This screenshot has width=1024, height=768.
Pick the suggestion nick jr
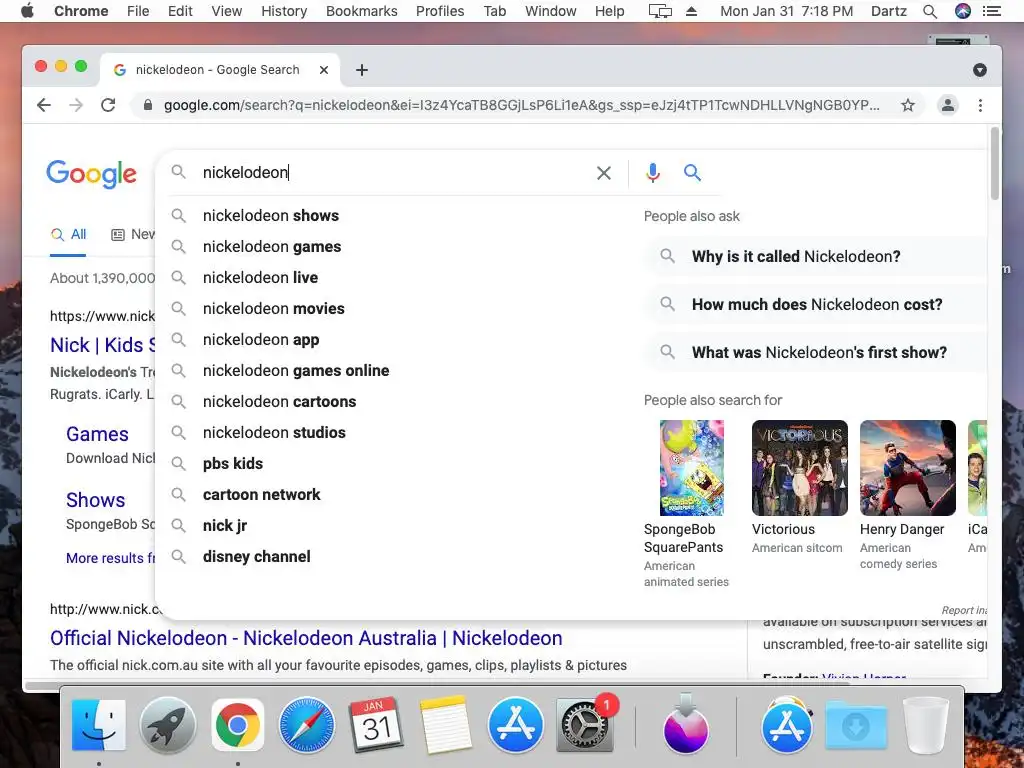(x=225, y=526)
